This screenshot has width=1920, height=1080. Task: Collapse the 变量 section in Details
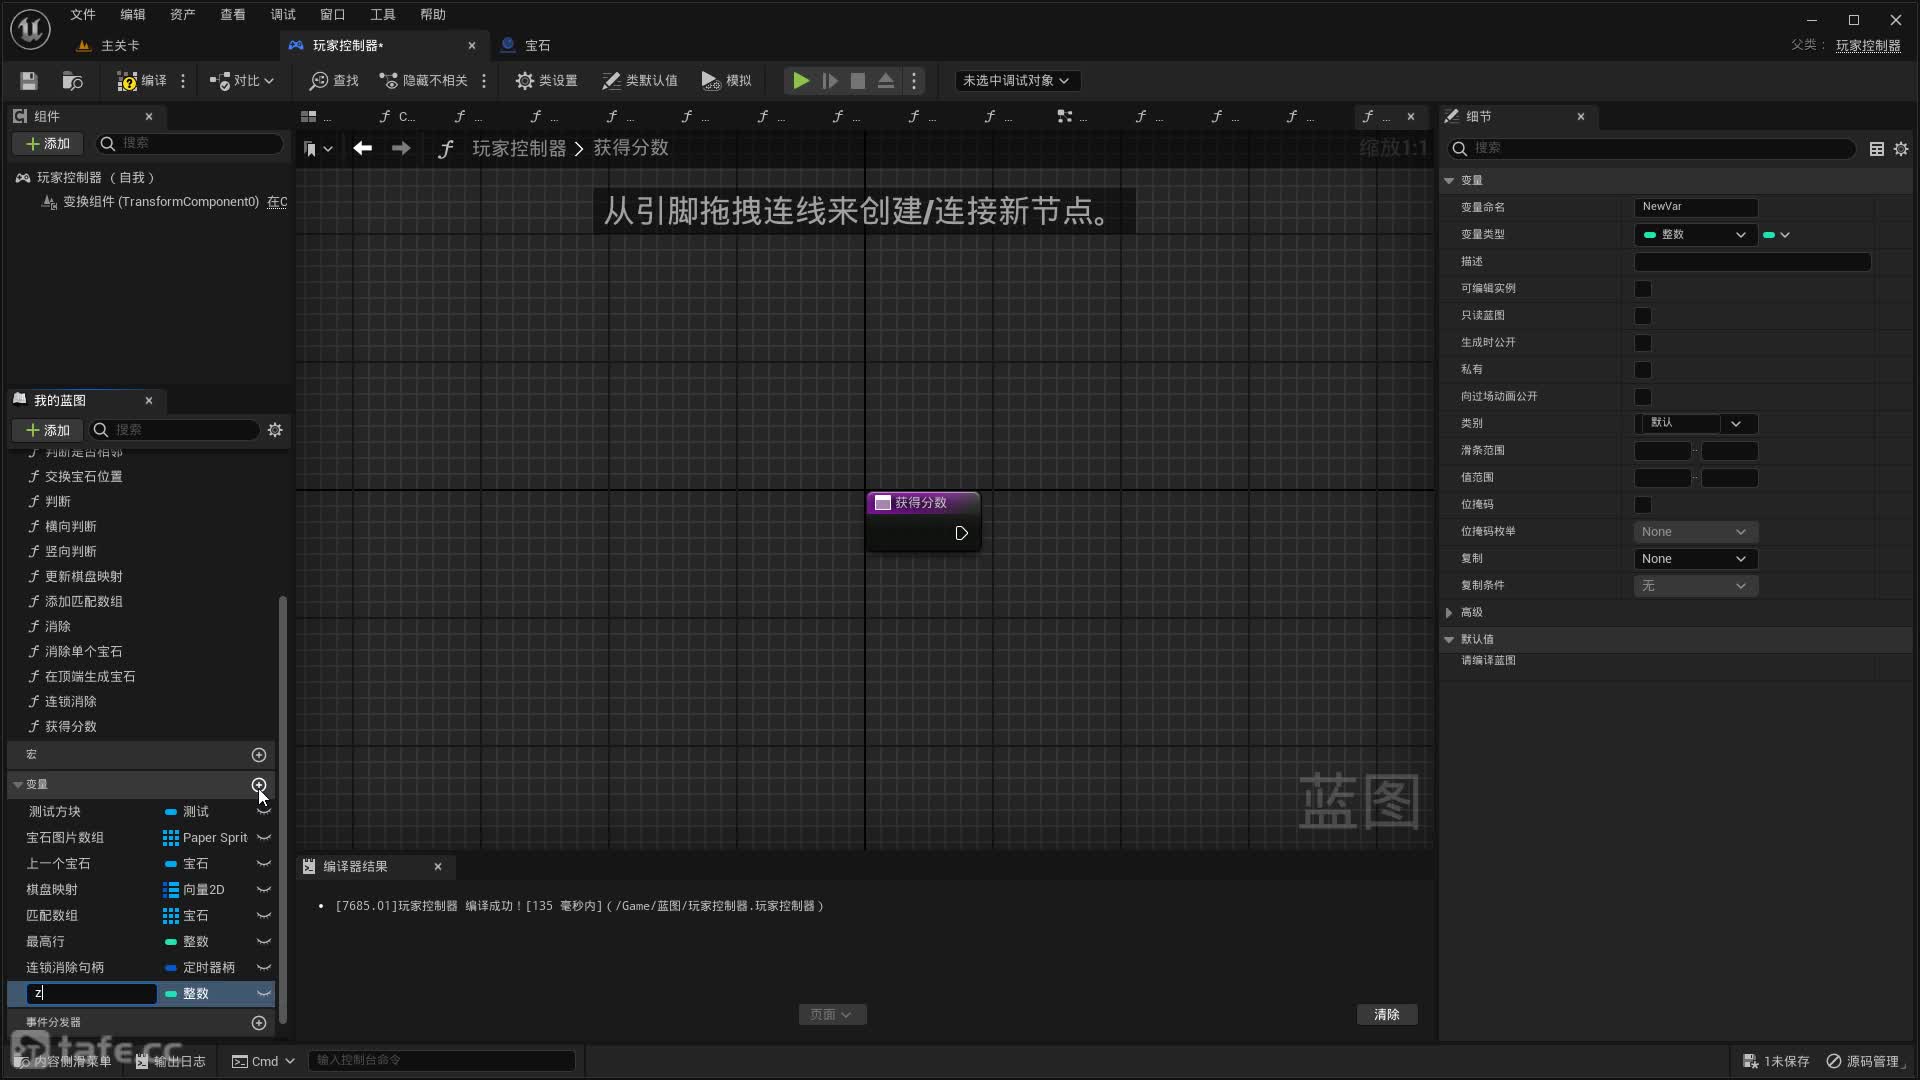[x=1449, y=181]
